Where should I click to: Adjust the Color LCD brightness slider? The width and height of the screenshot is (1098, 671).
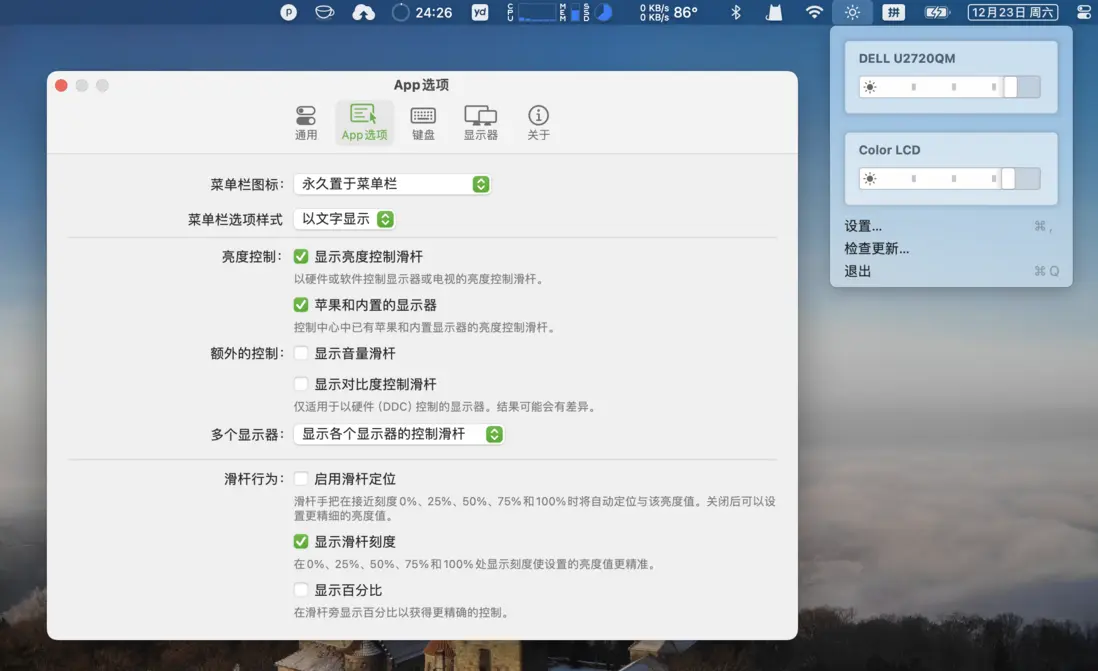[x=949, y=179]
